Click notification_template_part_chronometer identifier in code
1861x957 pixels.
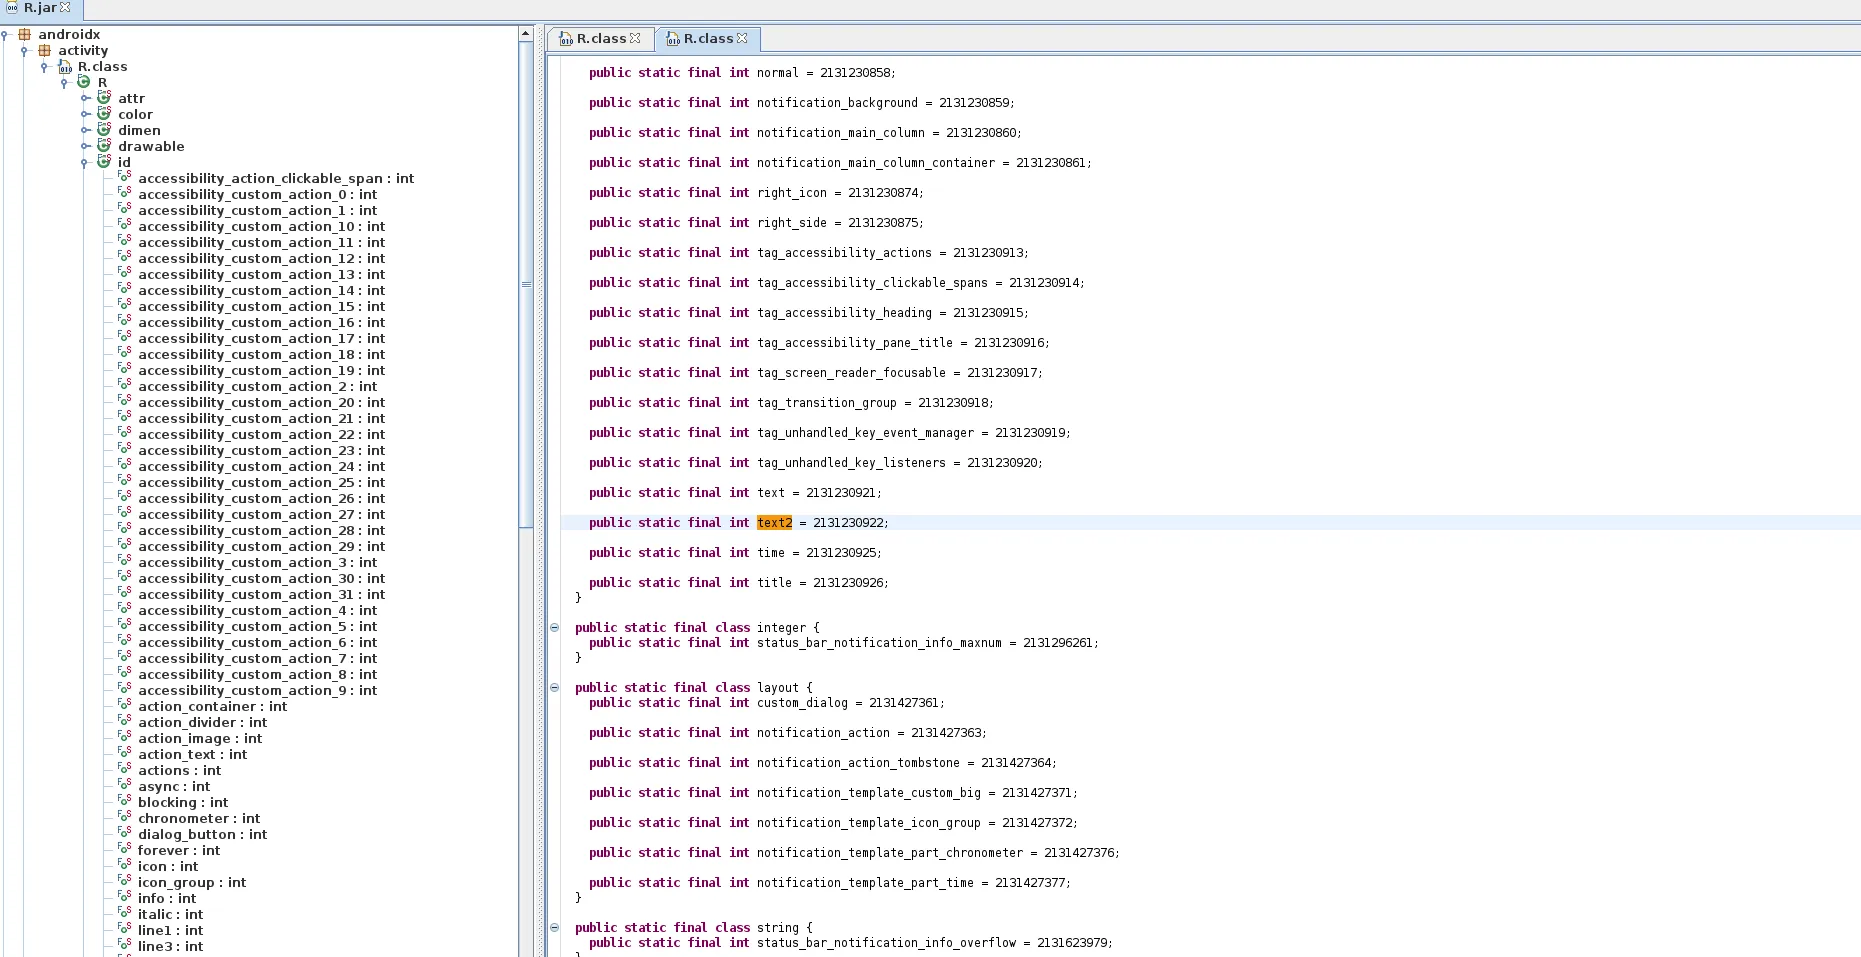890,852
